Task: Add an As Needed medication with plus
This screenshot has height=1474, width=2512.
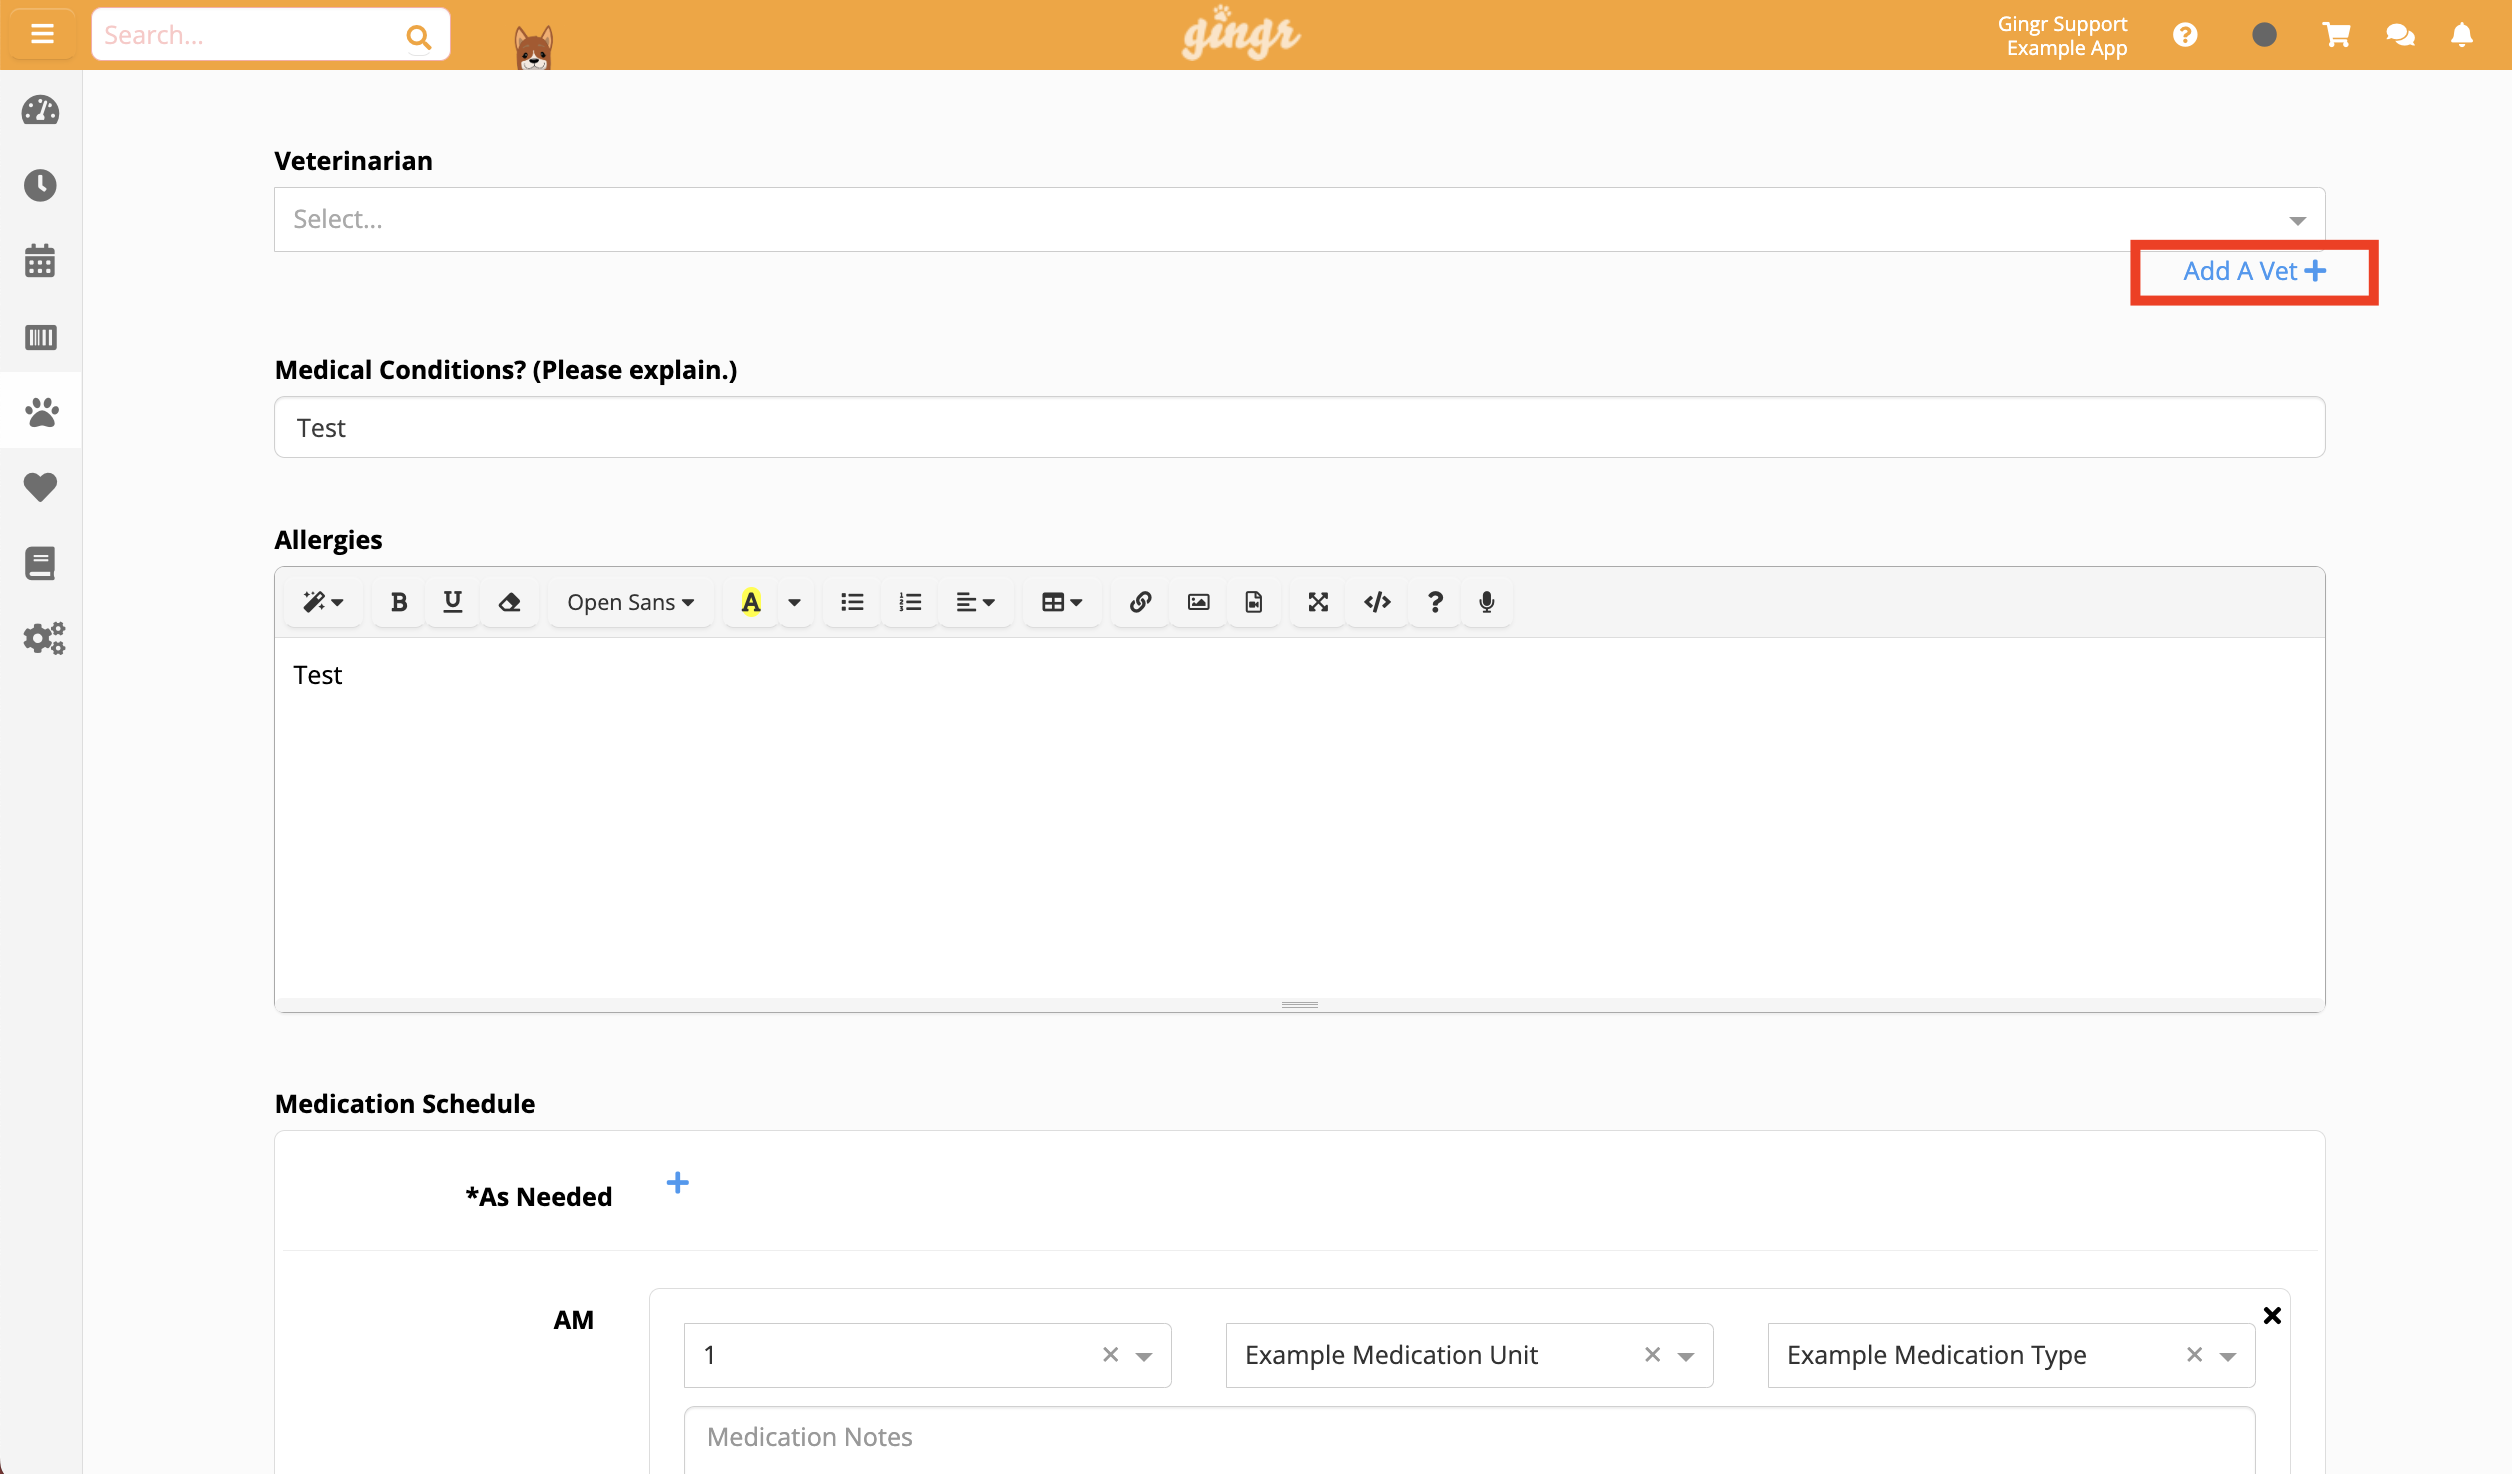Action: click(677, 1183)
